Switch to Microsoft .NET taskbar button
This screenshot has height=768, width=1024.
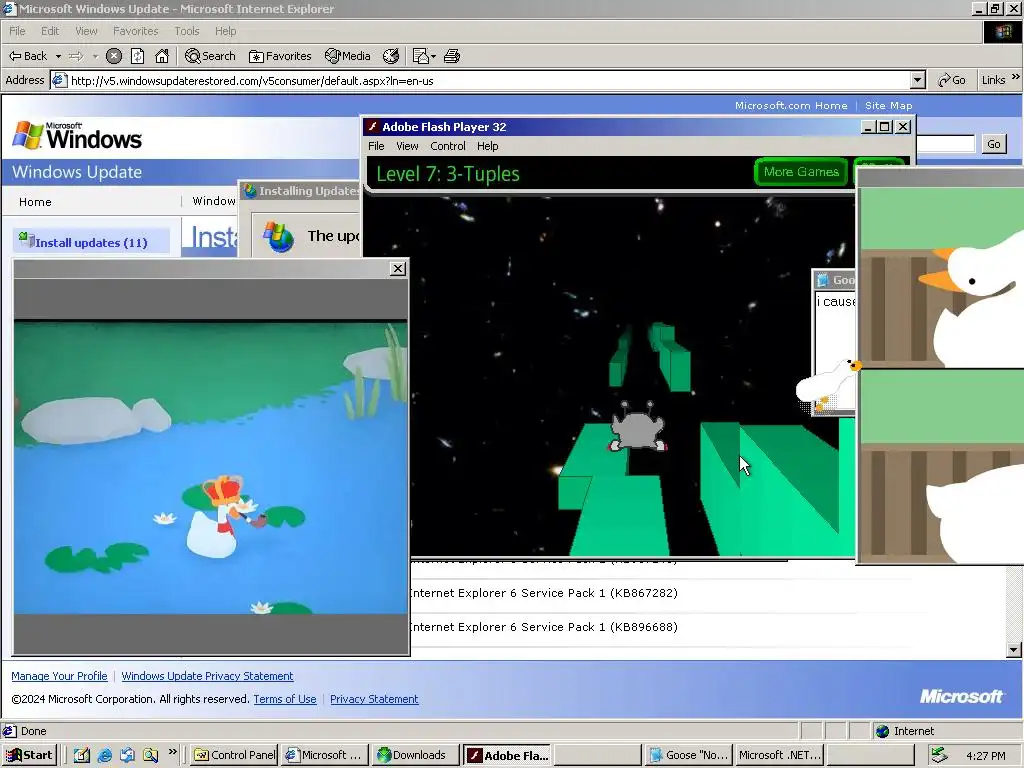[778, 755]
